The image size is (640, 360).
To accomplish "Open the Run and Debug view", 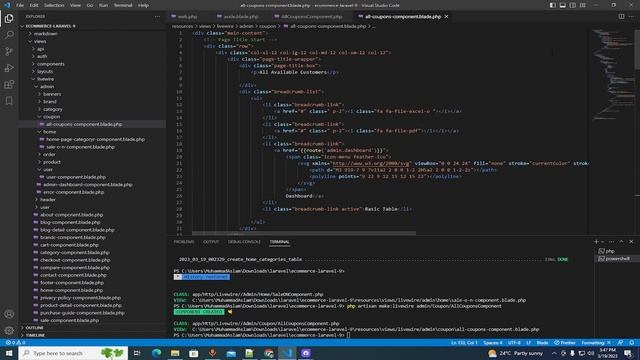I will [x=9, y=68].
